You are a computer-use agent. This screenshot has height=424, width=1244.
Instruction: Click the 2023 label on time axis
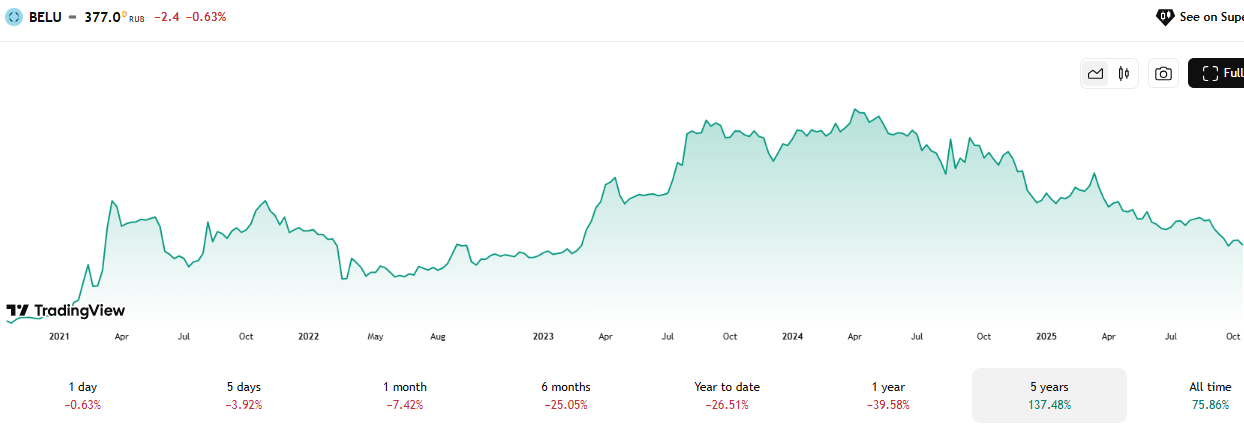pyautogui.click(x=543, y=337)
